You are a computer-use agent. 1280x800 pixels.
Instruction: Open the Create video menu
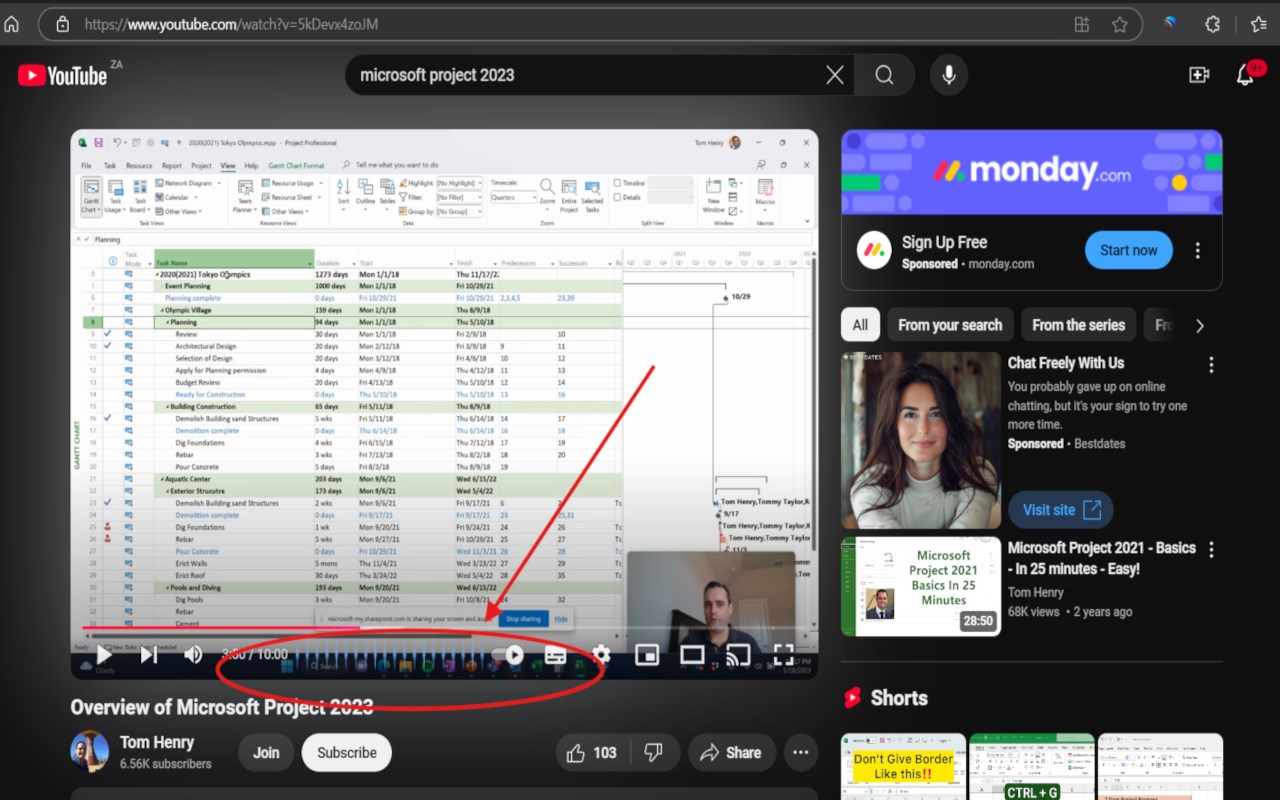(x=1199, y=75)
